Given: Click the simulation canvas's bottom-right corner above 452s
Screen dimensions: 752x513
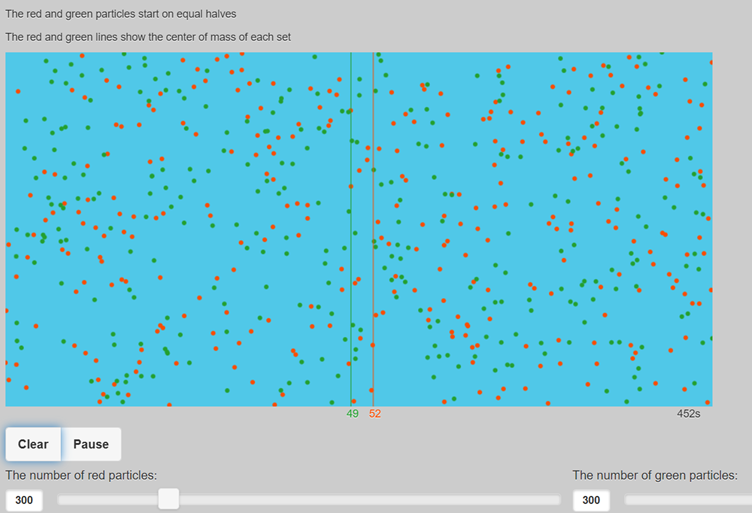Looking at the screenshot, I should click(706, 400).
